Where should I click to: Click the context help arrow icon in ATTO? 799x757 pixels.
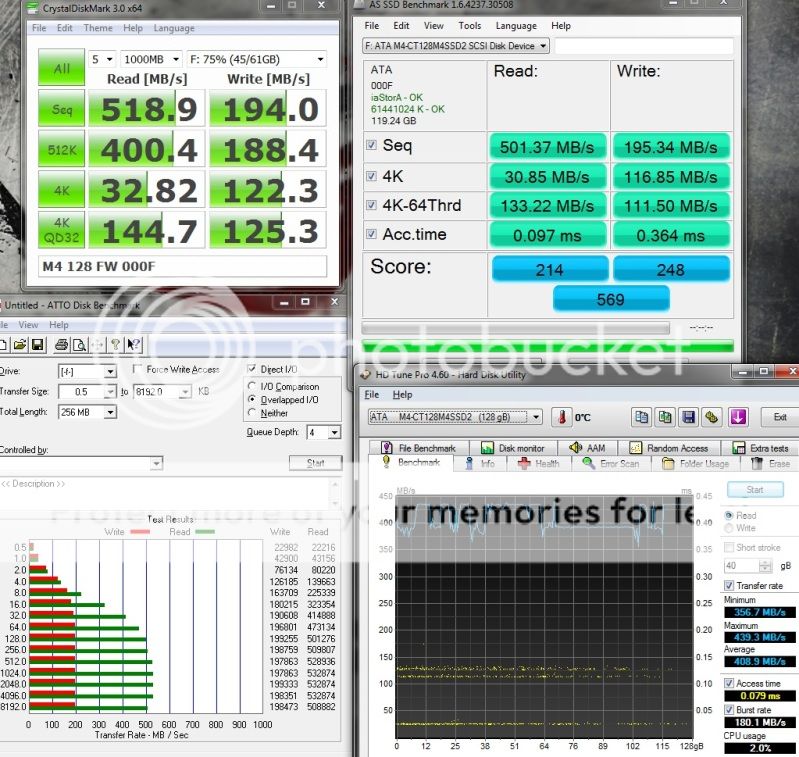[134, 345]
